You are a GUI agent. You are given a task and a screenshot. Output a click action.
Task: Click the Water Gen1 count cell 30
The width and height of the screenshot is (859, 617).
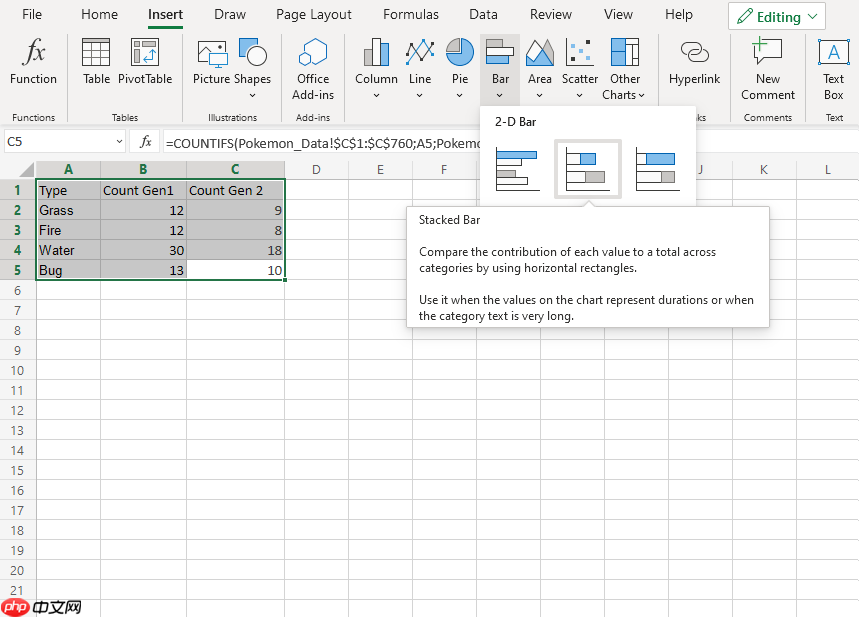click(144, 250)
